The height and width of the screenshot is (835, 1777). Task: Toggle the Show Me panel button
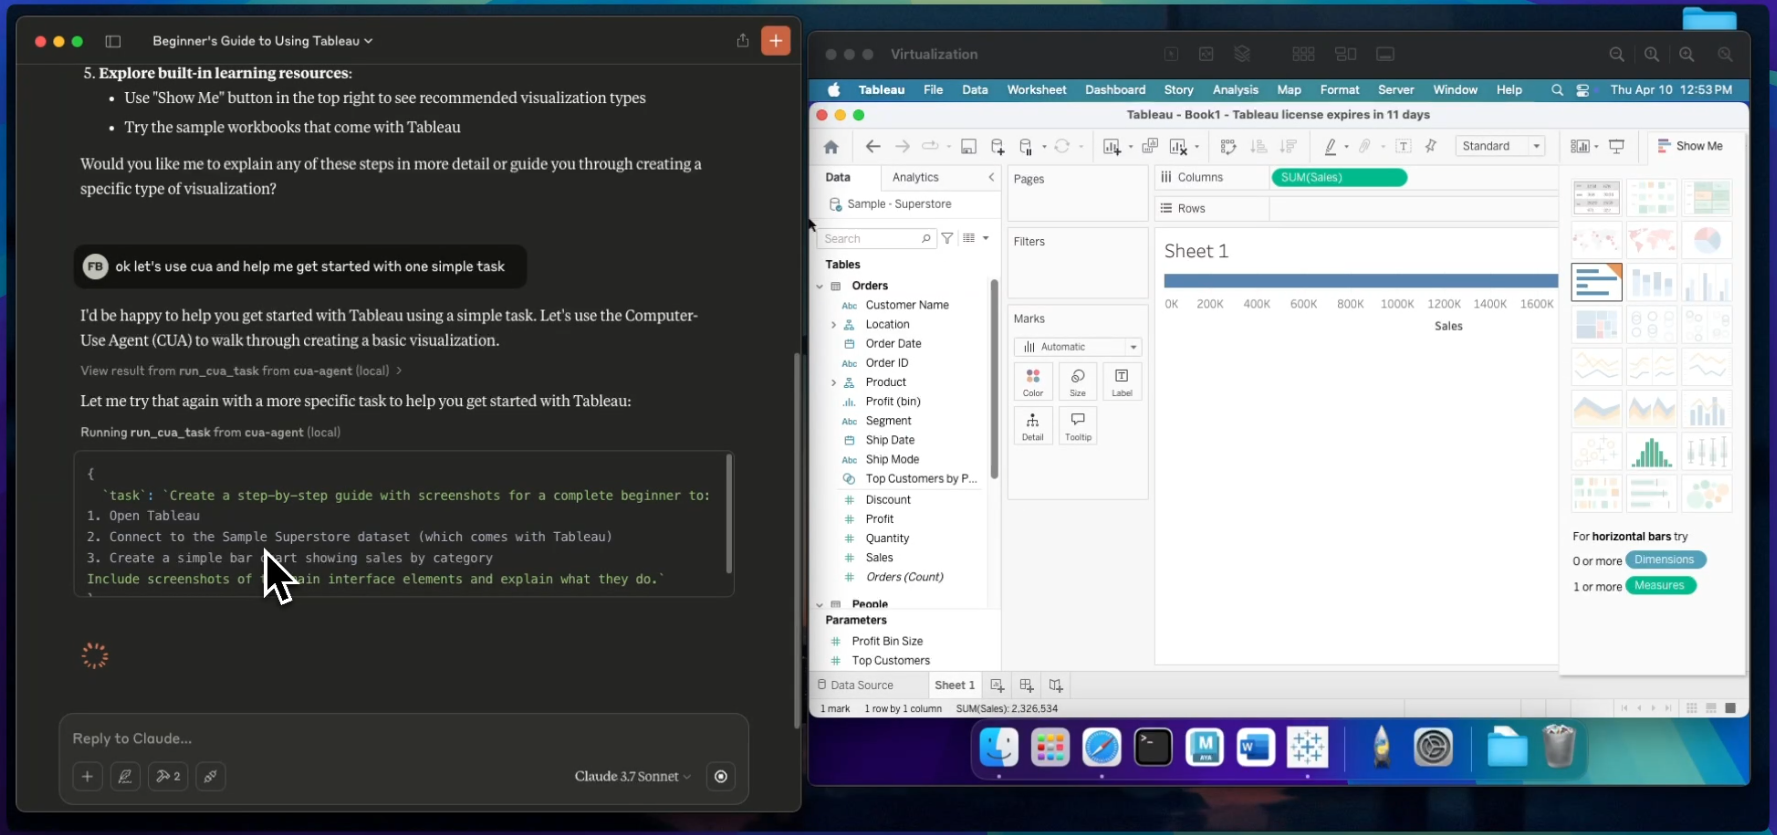[x=1691, y=146]
